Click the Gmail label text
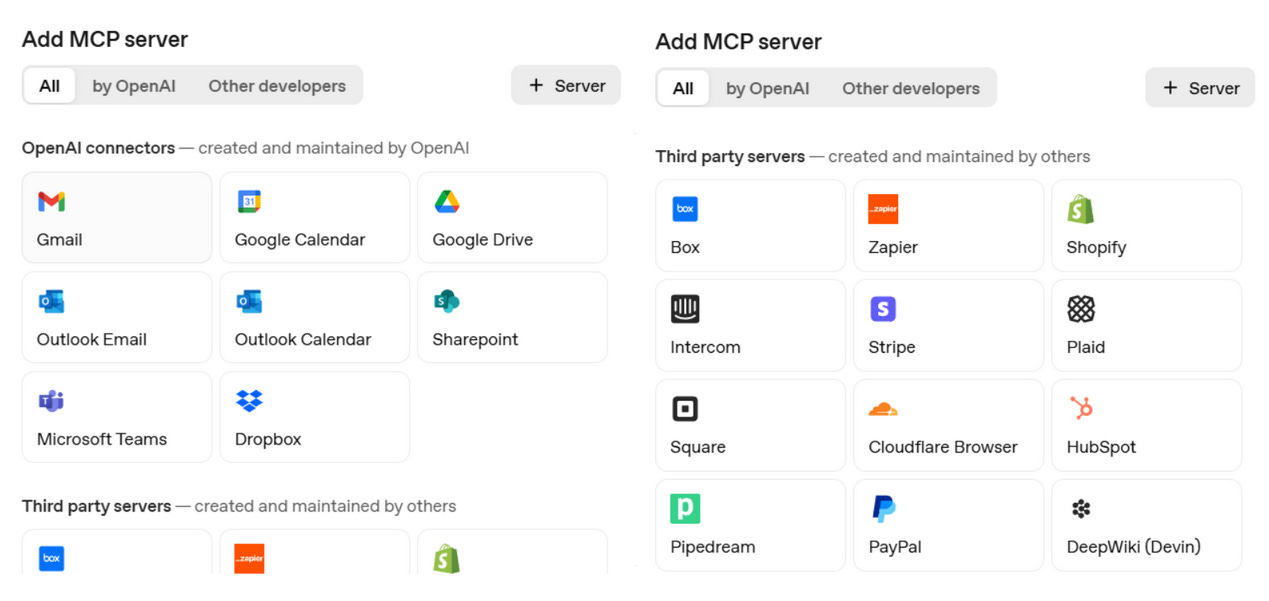 point(60,240)
